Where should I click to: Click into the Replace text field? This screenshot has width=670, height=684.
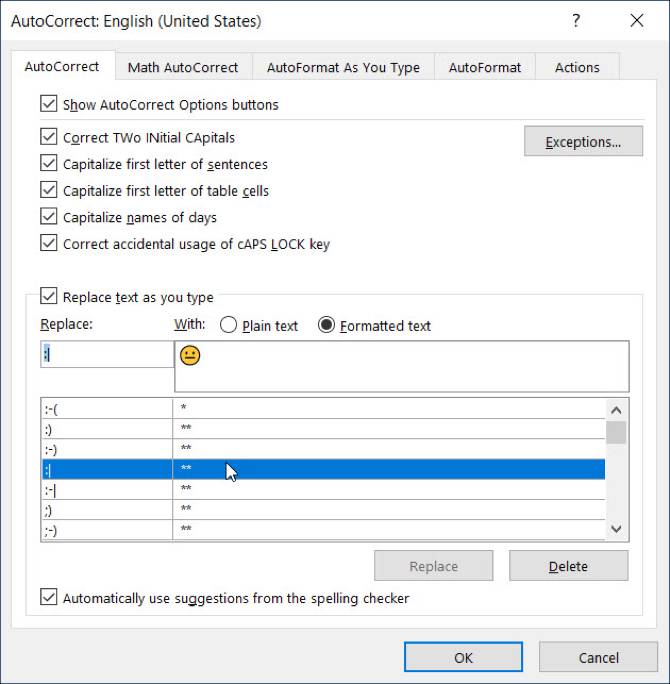[107, 354]
